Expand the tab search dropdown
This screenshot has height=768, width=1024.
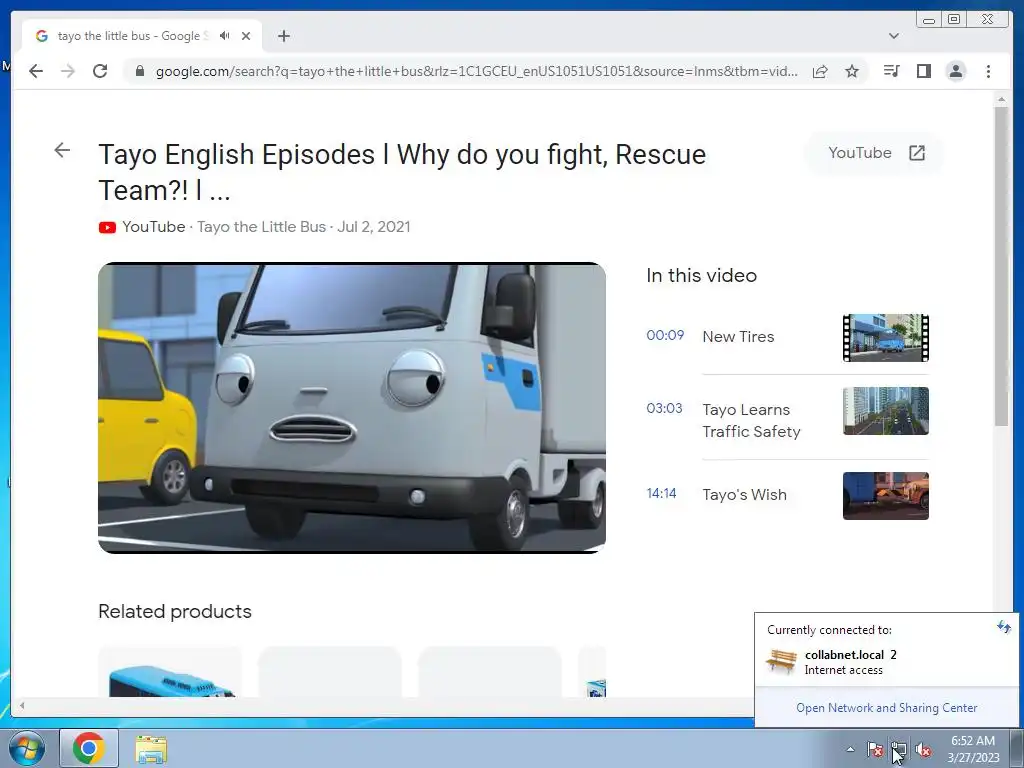pos(893,36)
